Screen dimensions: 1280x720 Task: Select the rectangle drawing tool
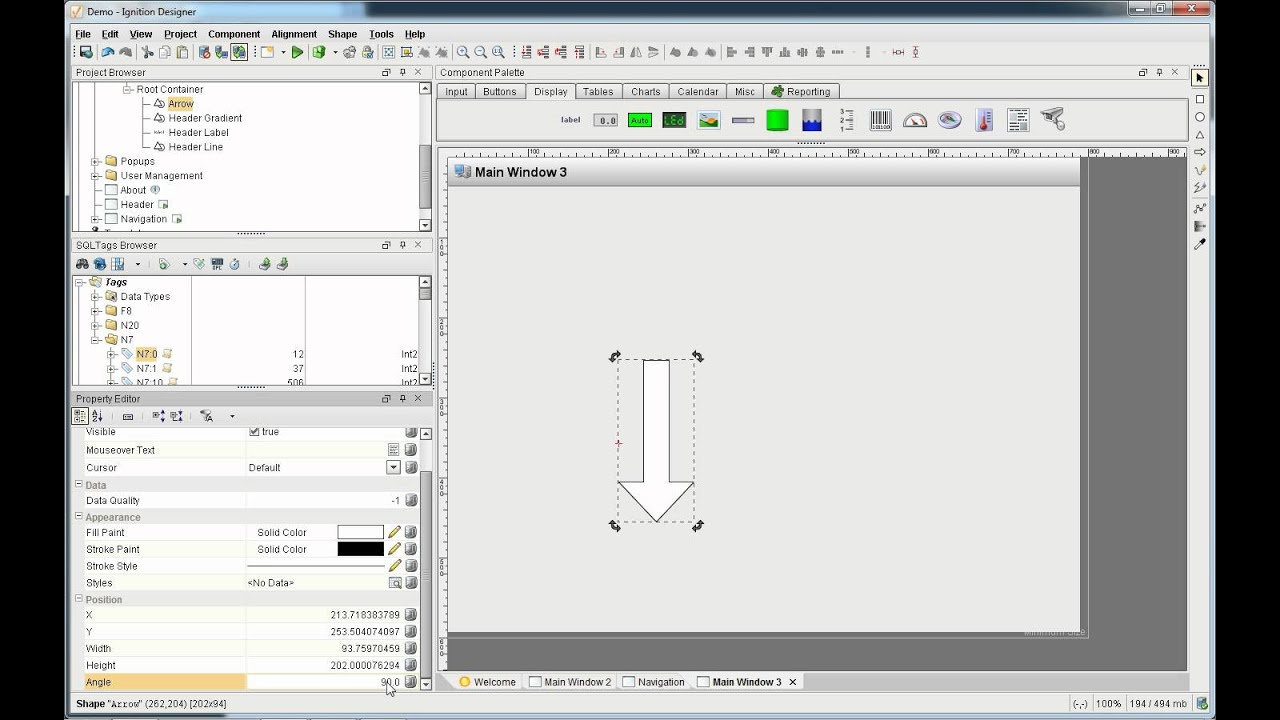1200,99
